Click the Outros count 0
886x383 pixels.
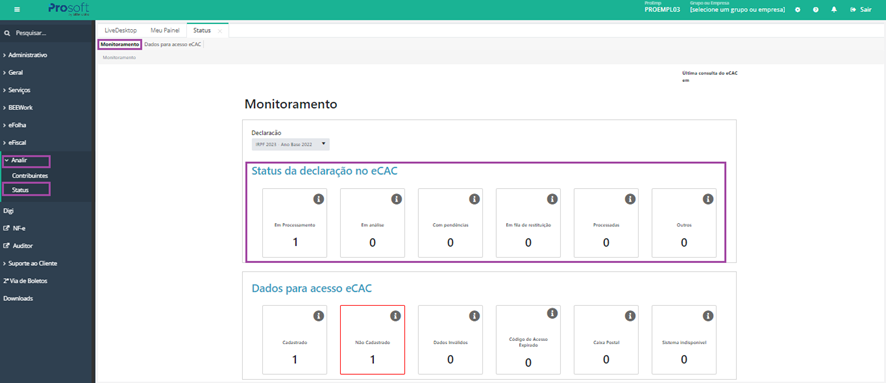[684, 243]
